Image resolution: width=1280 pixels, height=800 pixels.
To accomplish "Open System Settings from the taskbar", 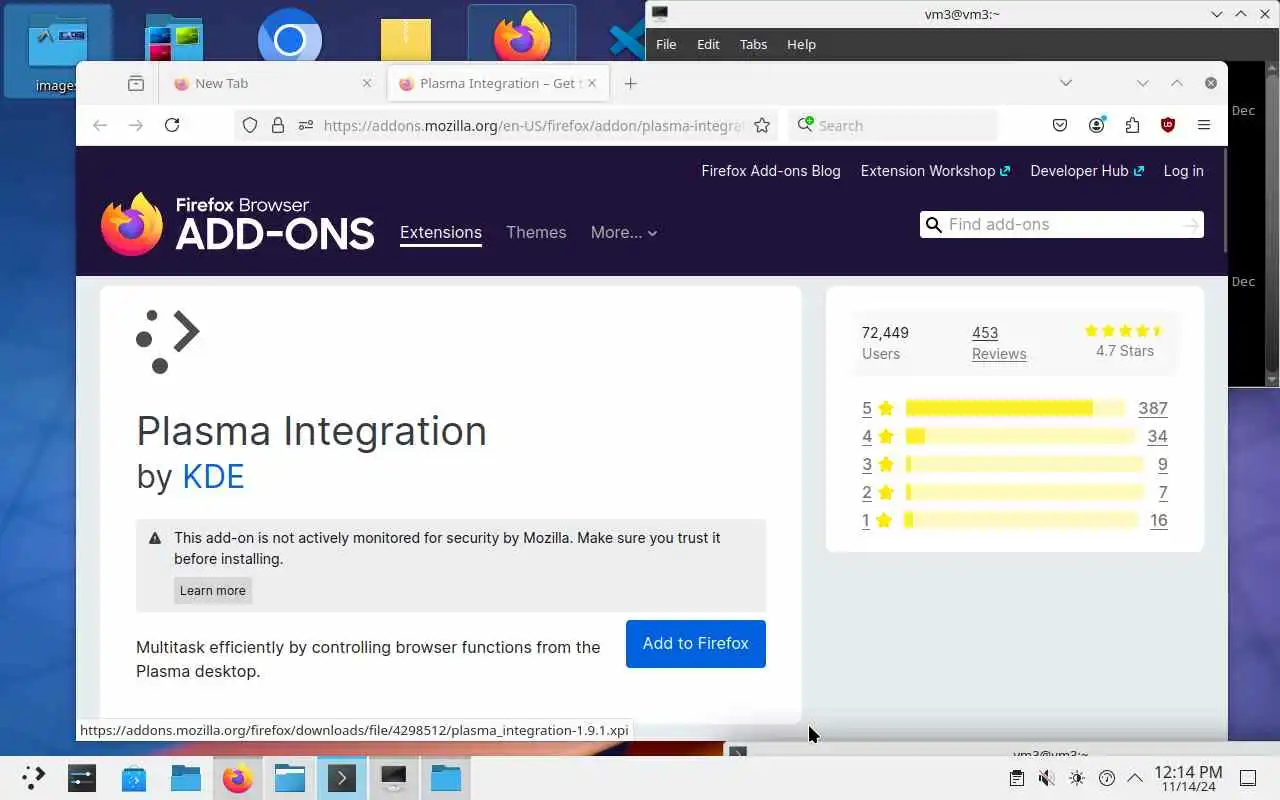I will pyautogui.click(x=82, y=777).
